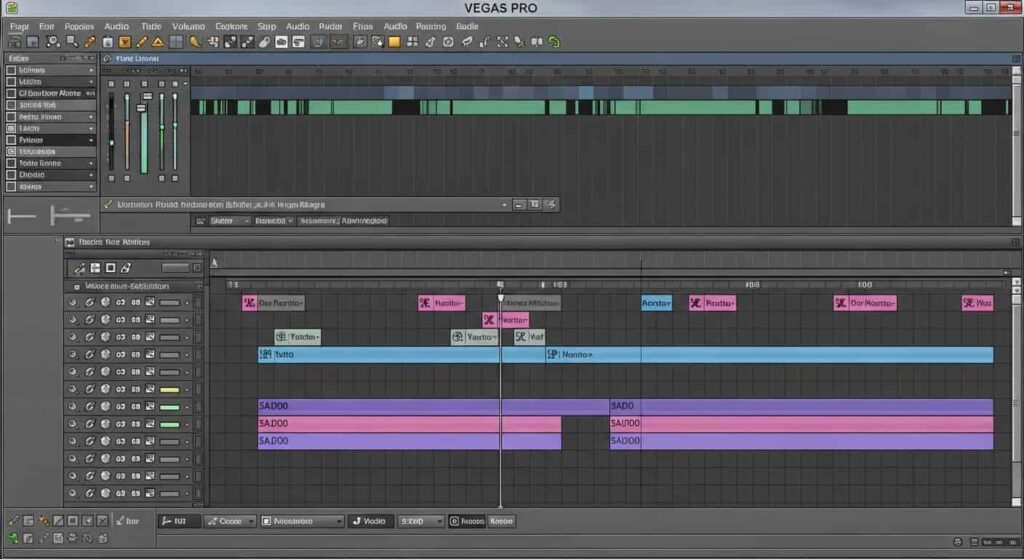This screenshot has width=1024, height=559.
Task: Click the Kooon button in bottom bar
Action: pyautogui.click(x=502, y=521)
